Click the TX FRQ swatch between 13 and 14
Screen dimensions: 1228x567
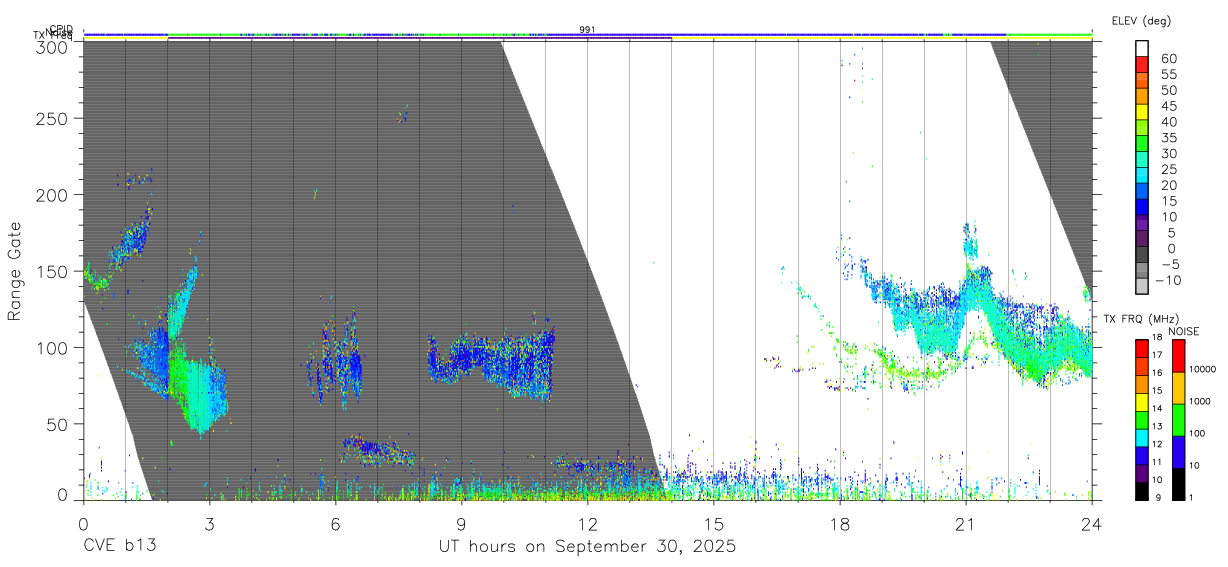coord(1142,419)
